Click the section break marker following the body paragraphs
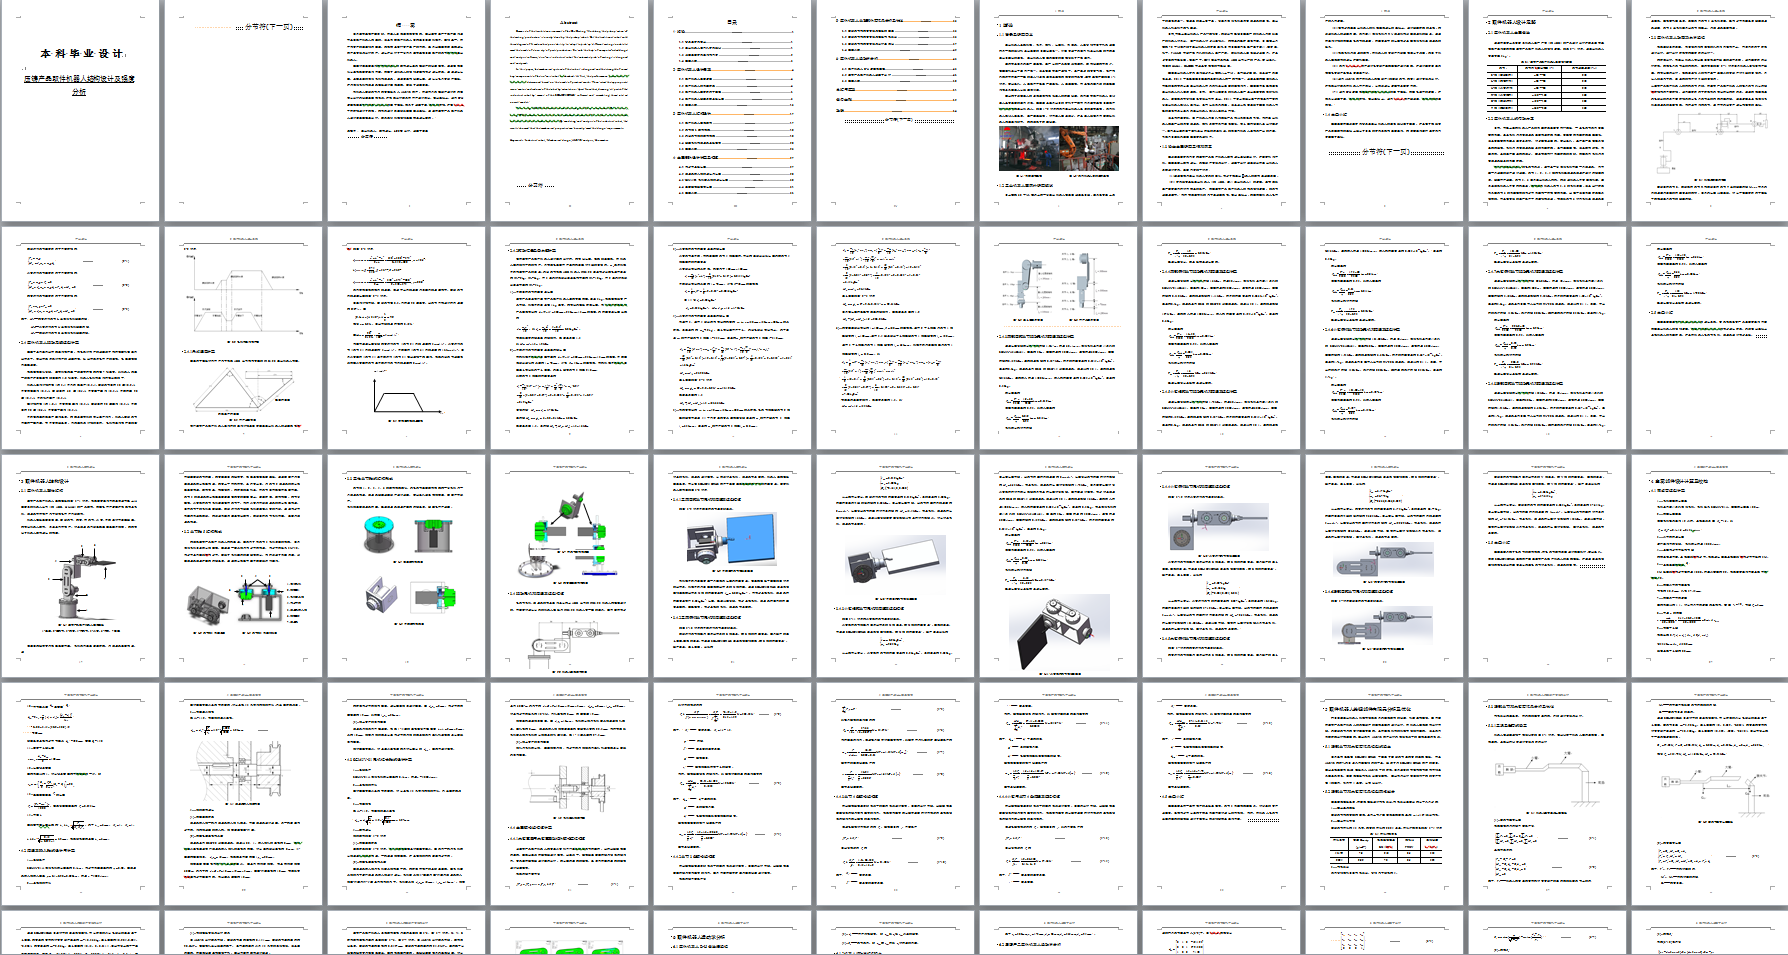Viewport: 1788px width, 955px height. tap(1385, 152)
